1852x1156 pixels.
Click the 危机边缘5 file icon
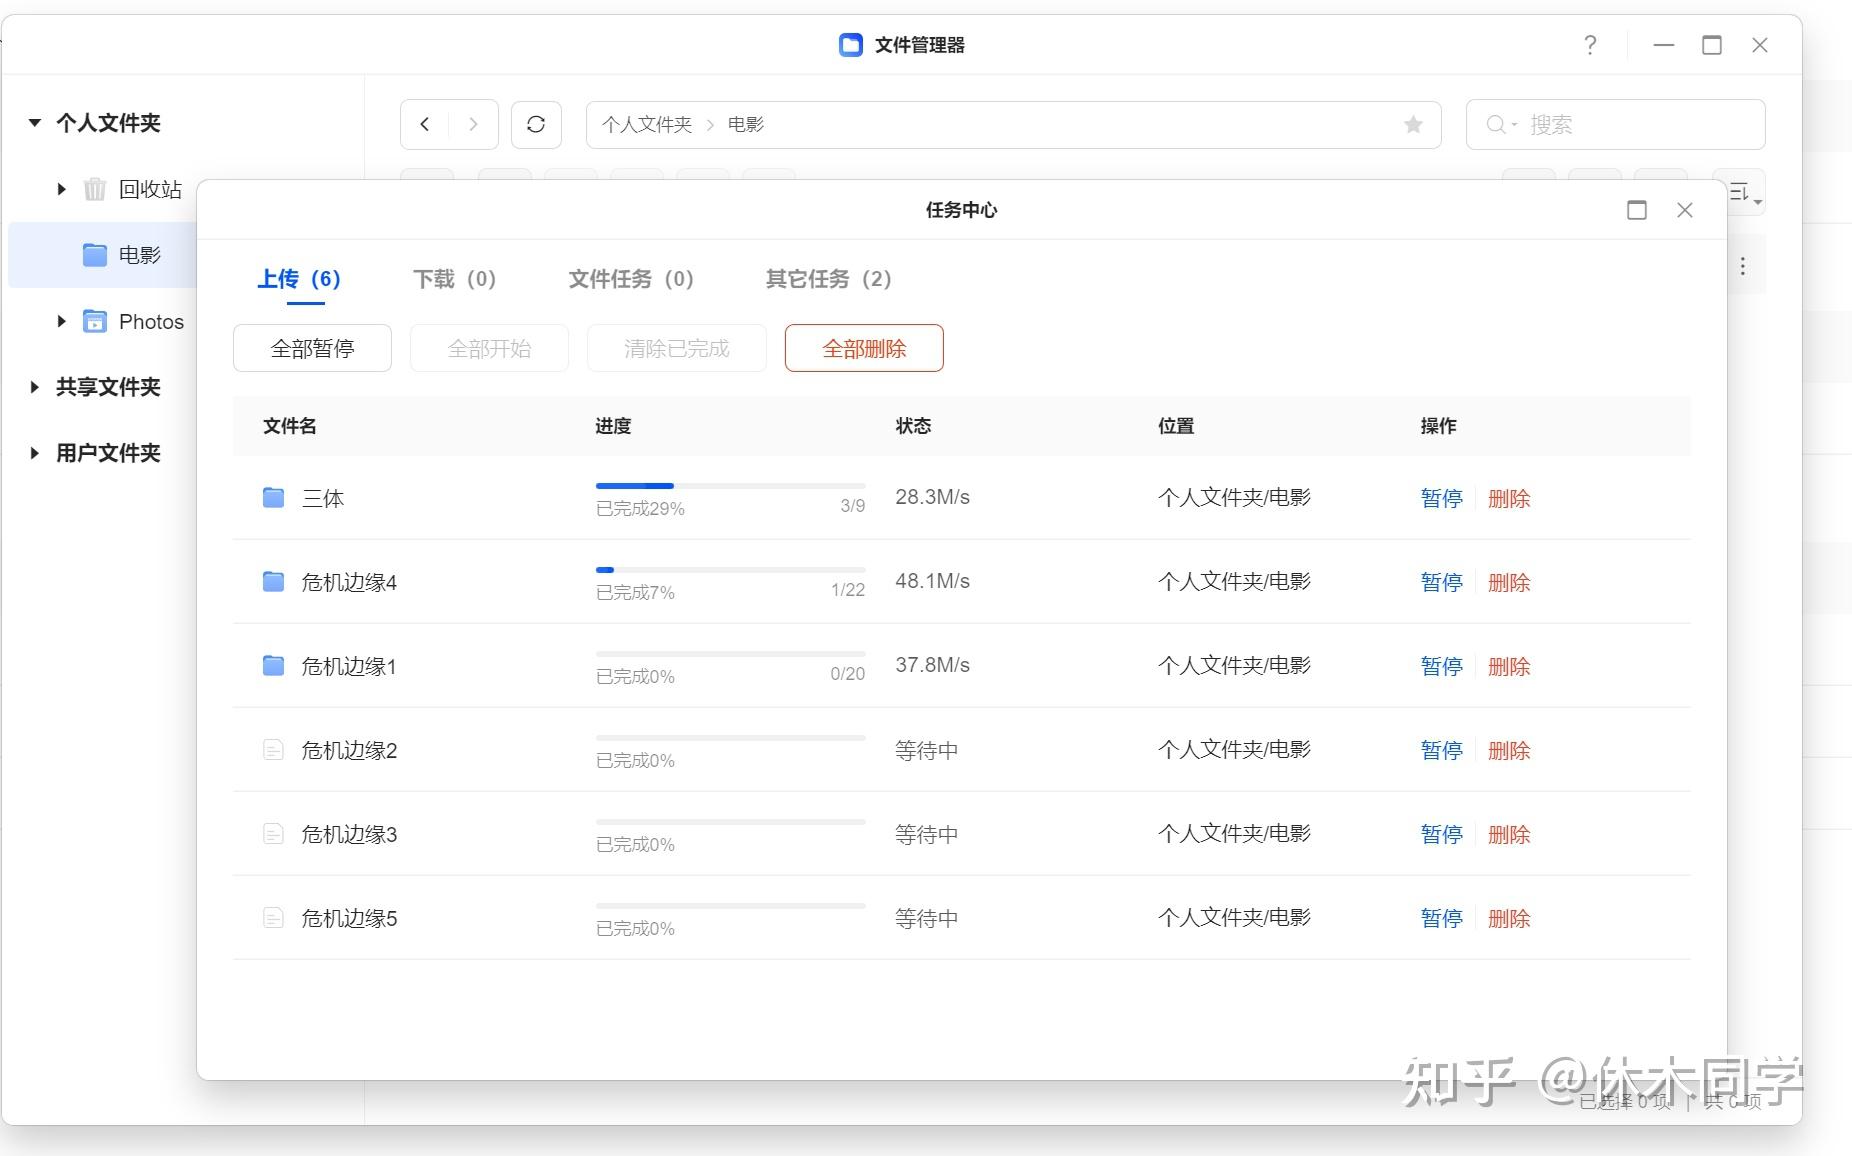click(x=273, y=918)
